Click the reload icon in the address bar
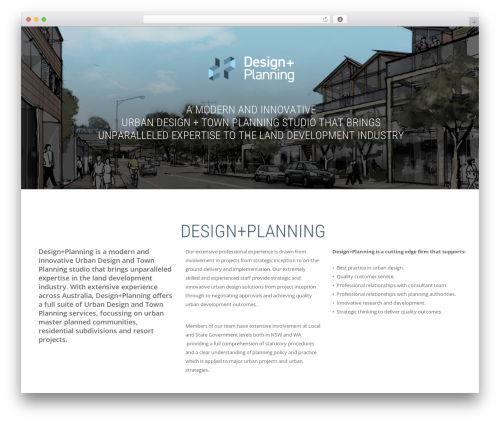 click(325, 19)
